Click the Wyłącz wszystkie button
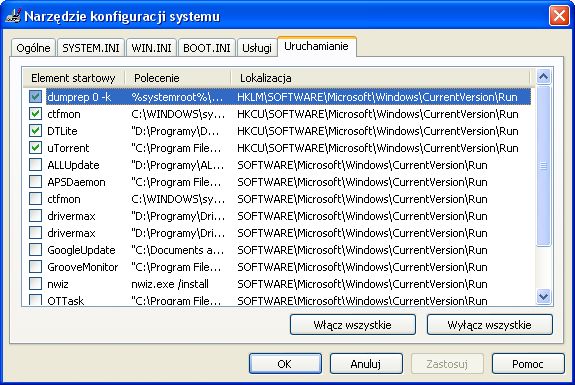Image resolution: width=575 pixels, height=385 pixels. click(x=490, y=324)
